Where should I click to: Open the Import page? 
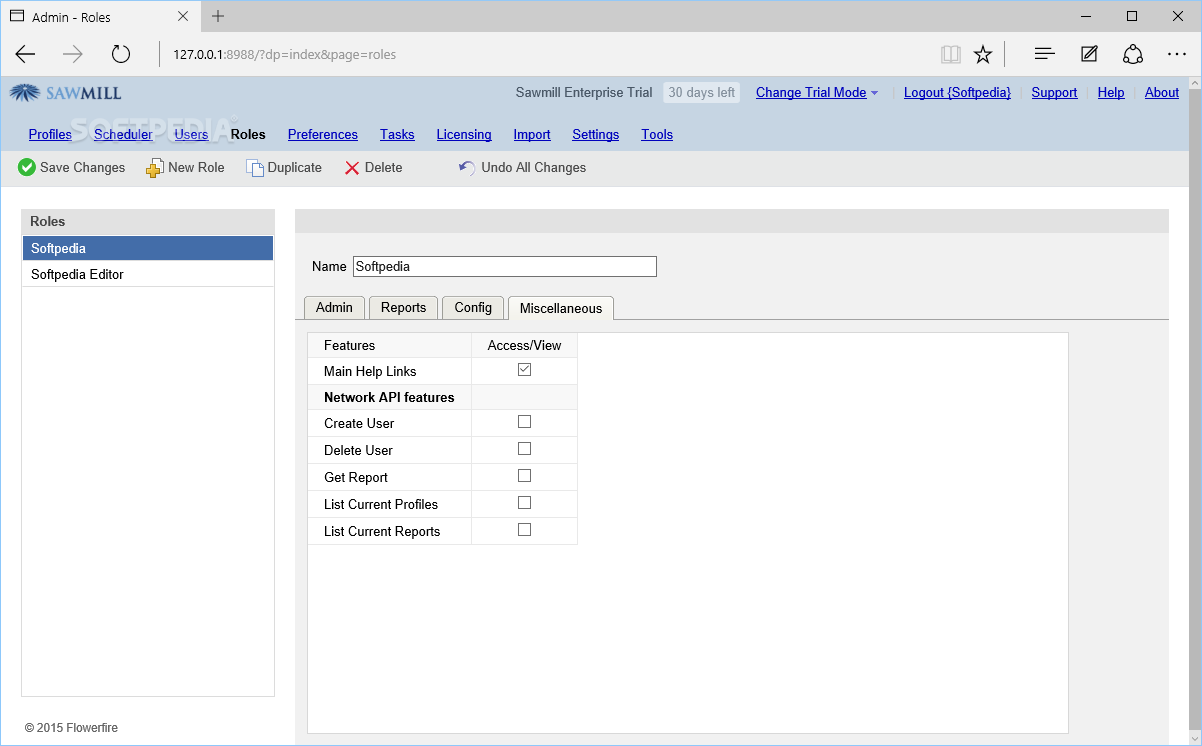(532, 135)
